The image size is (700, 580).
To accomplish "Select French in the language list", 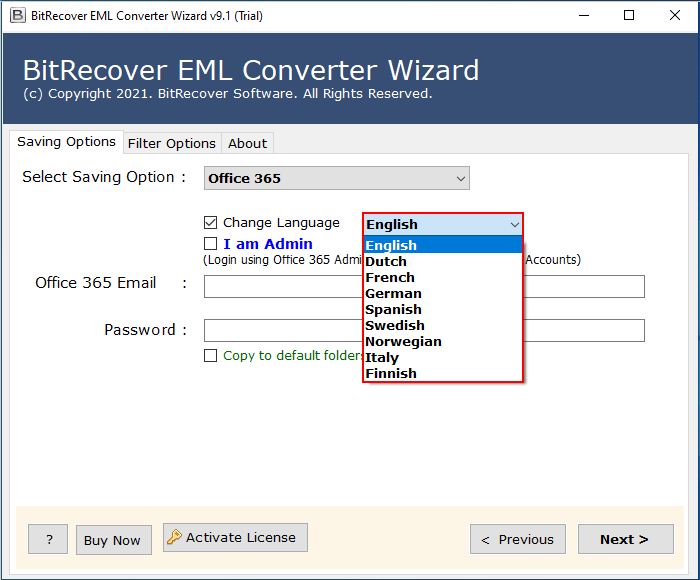I will pyautogui.click(x=390, y=277).
